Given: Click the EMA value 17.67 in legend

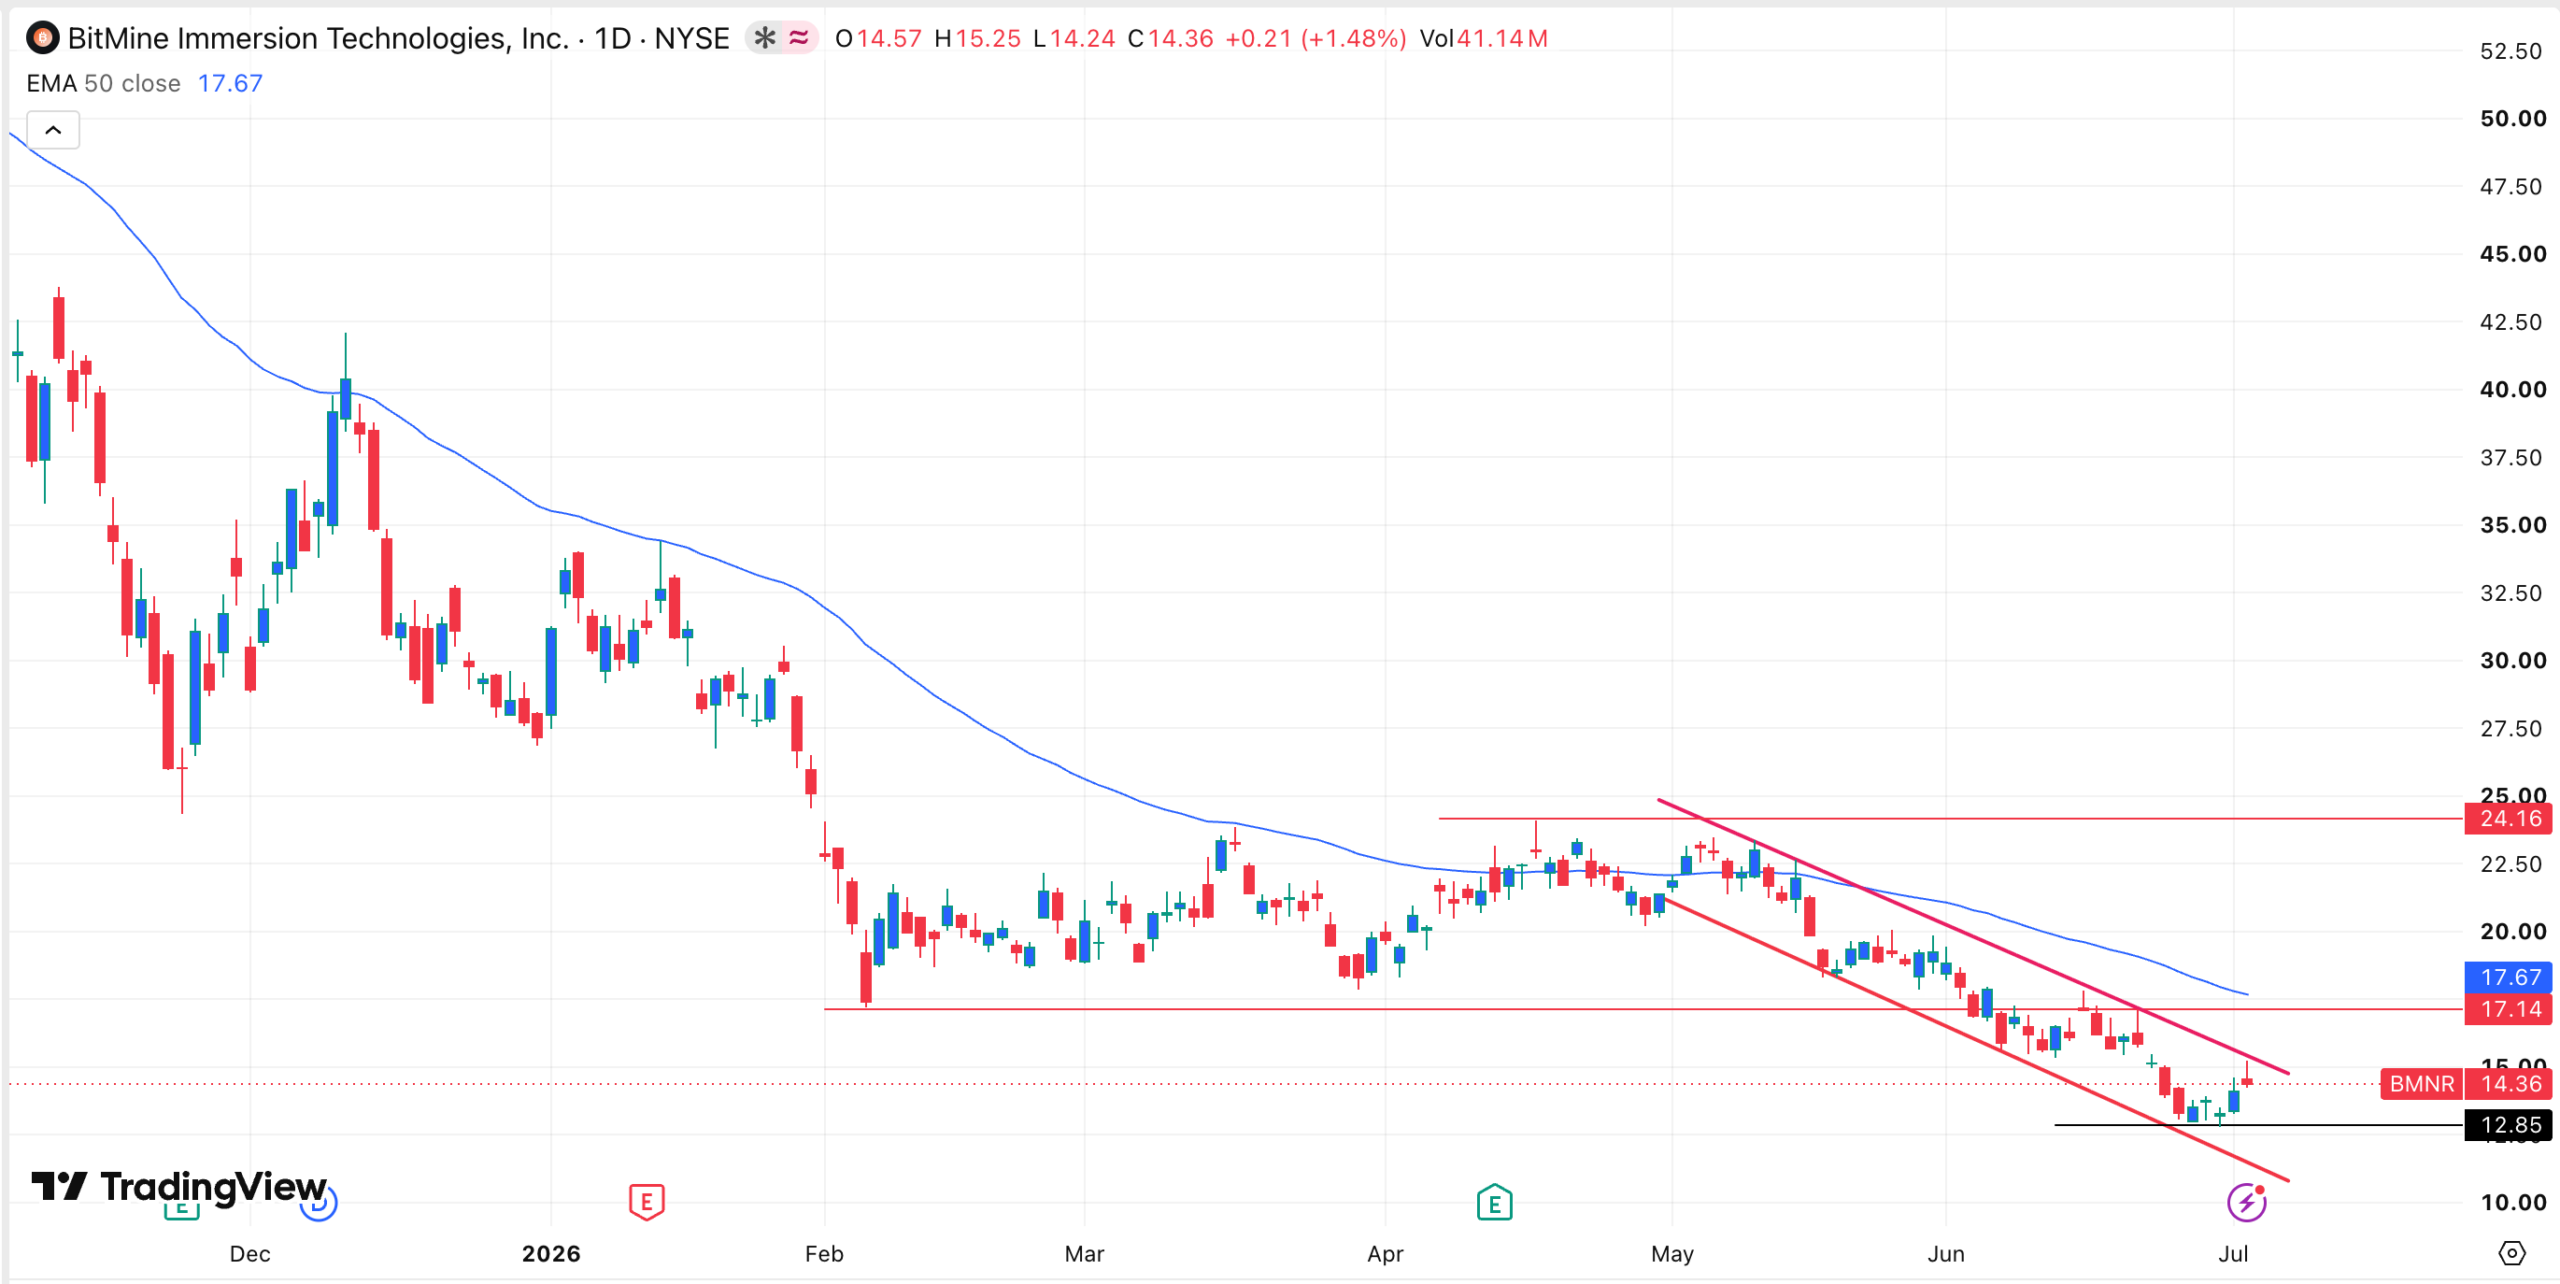Looking at the screenshot, I should (230, 83).
